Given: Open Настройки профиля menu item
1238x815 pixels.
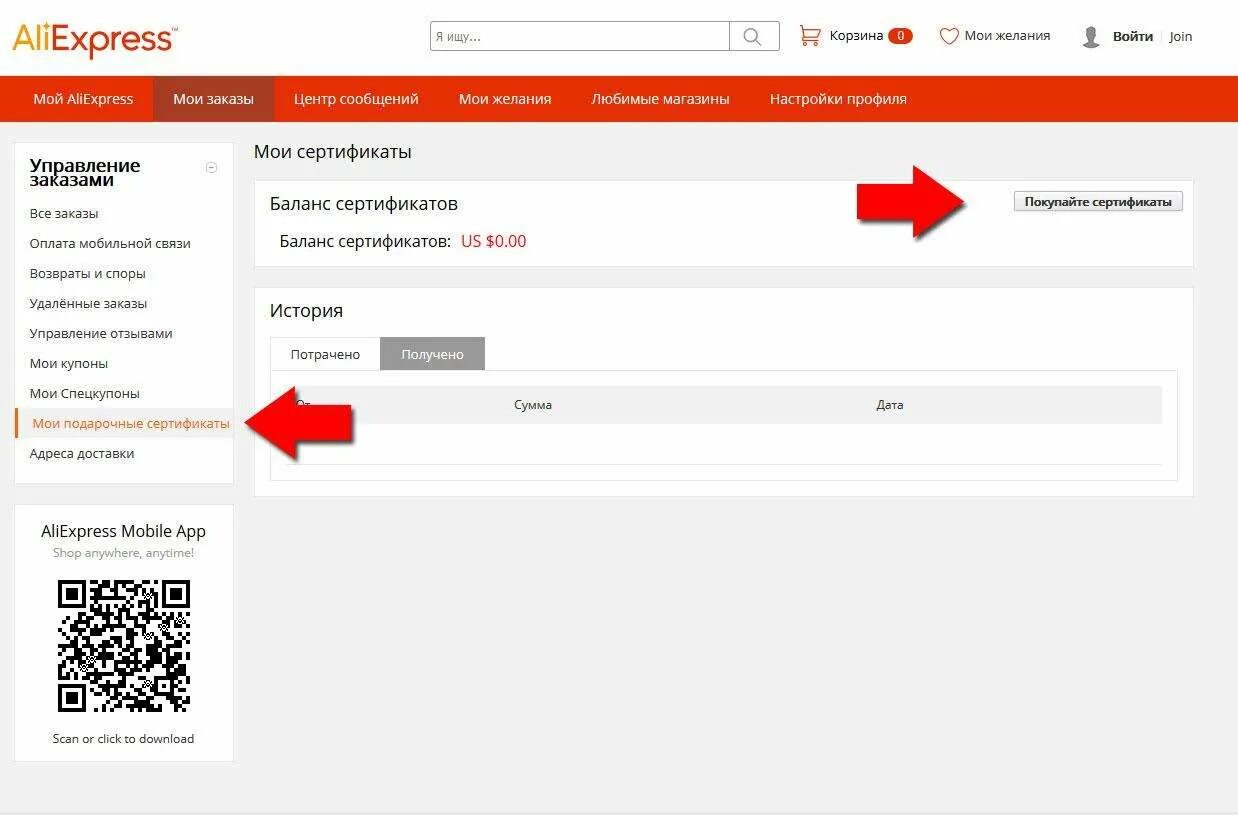Looking at the screenshot, I should click(x=838, y=99).
